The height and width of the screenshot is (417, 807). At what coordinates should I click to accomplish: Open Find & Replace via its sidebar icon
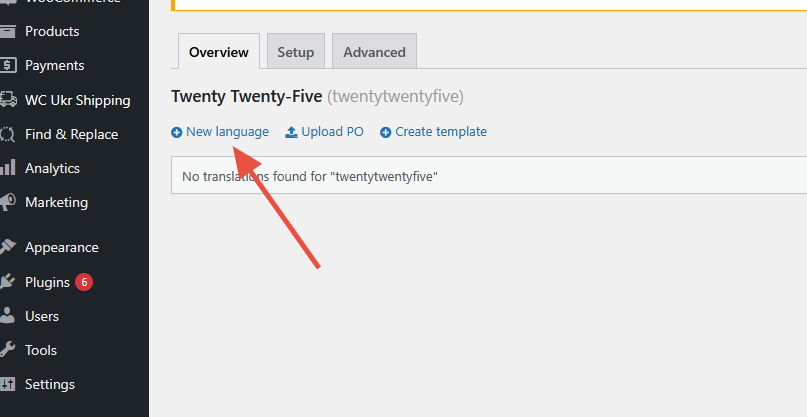8,134
